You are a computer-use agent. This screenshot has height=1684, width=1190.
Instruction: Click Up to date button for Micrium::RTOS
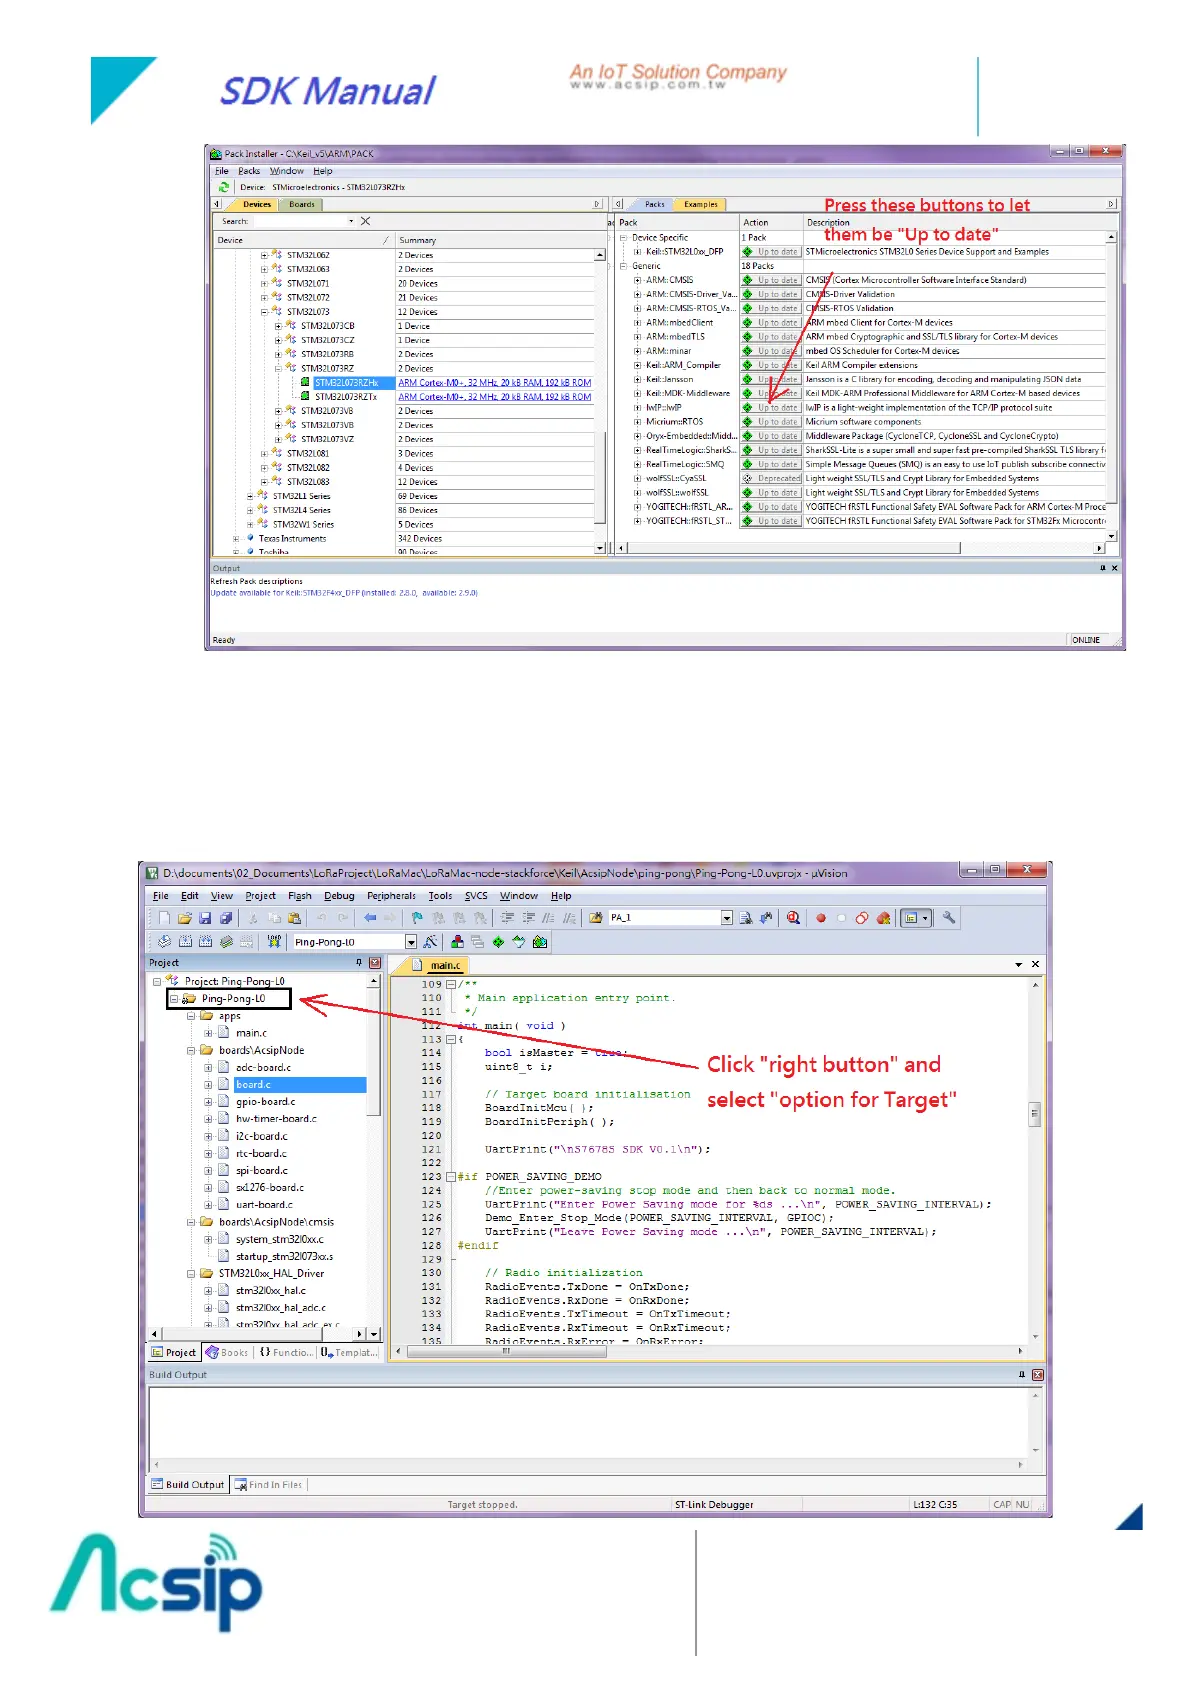click(771, 422)
